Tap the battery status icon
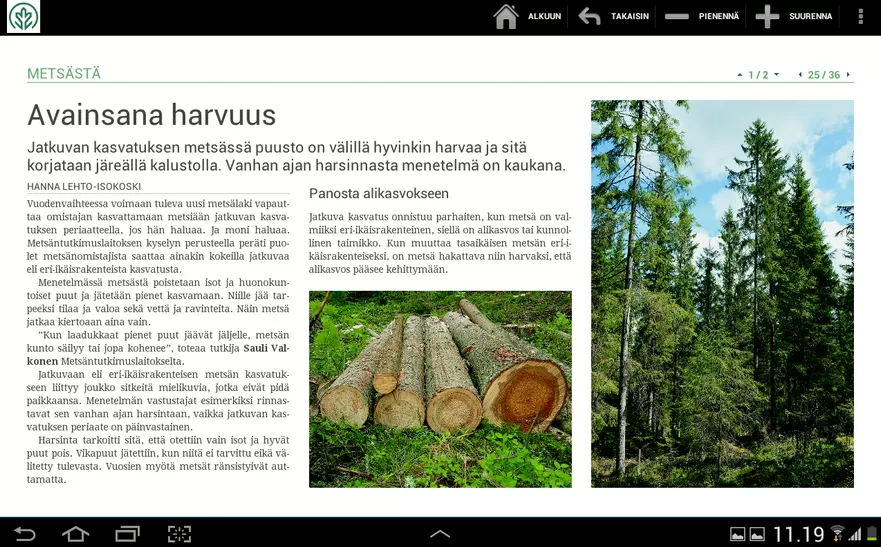The image size is (881, 547). [871, 534]
